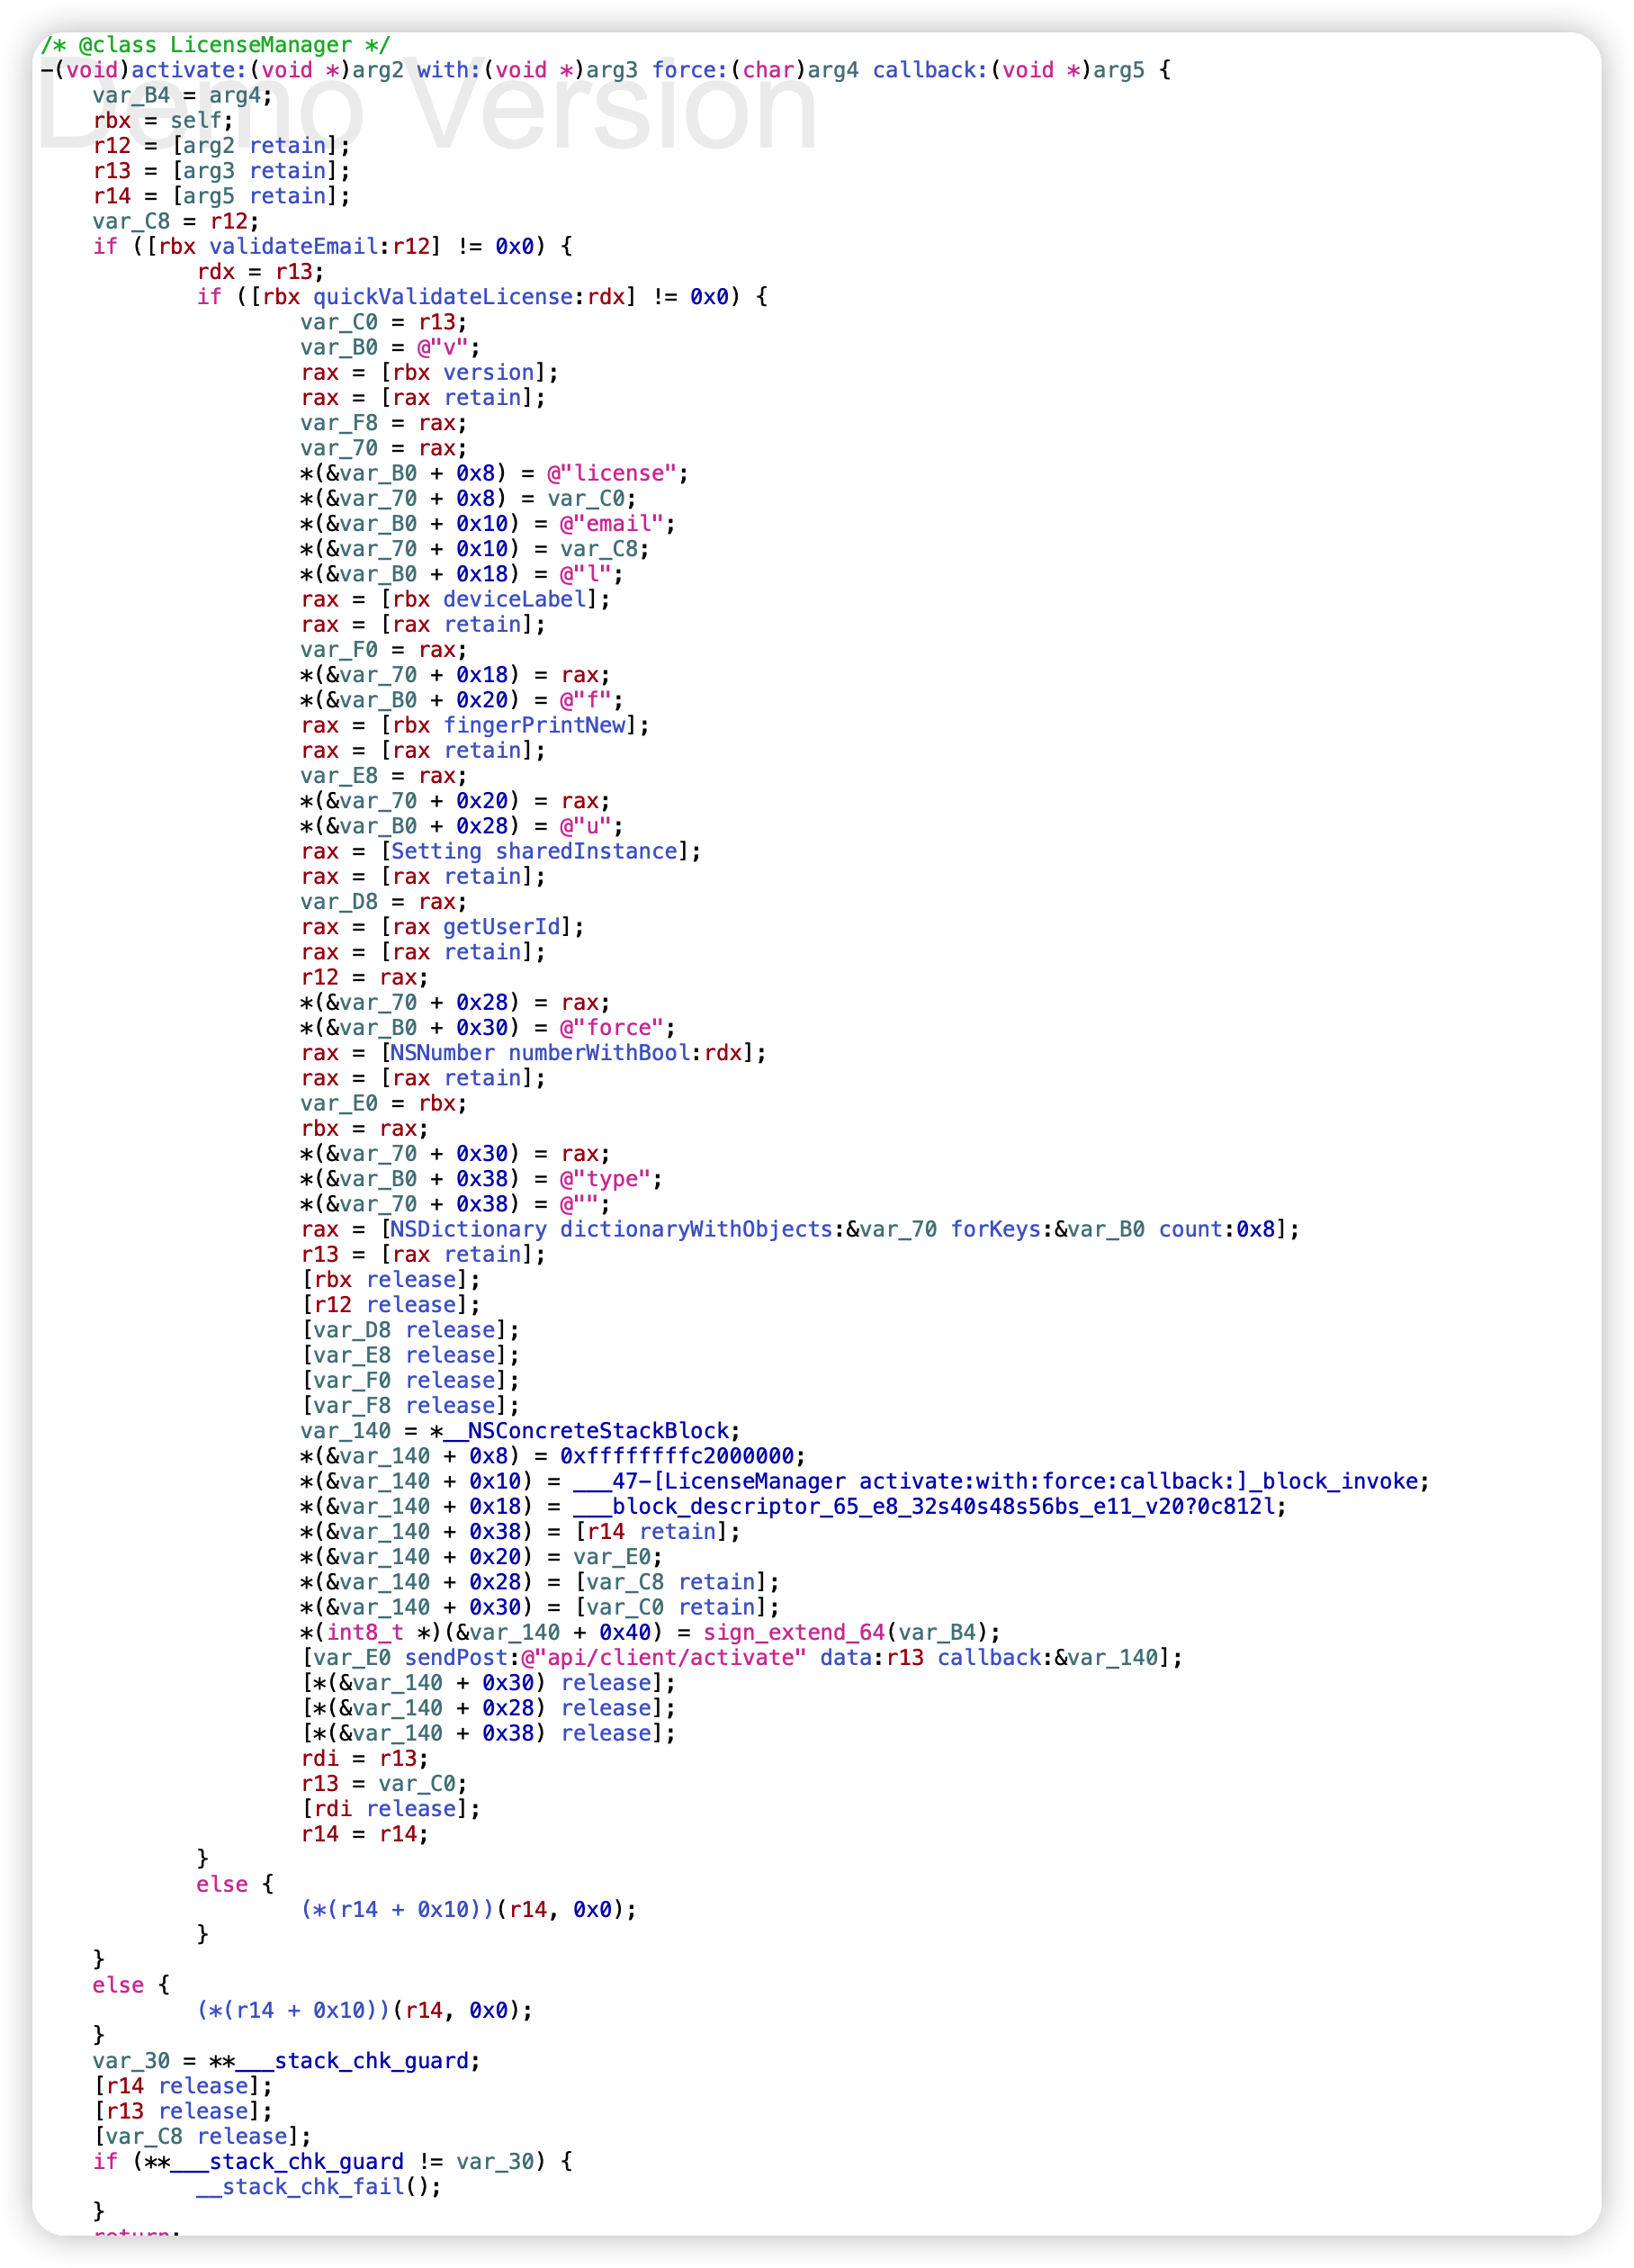
Task: Click the line "rax = [rbx fingerPrintNew];"
Action: 475,725
